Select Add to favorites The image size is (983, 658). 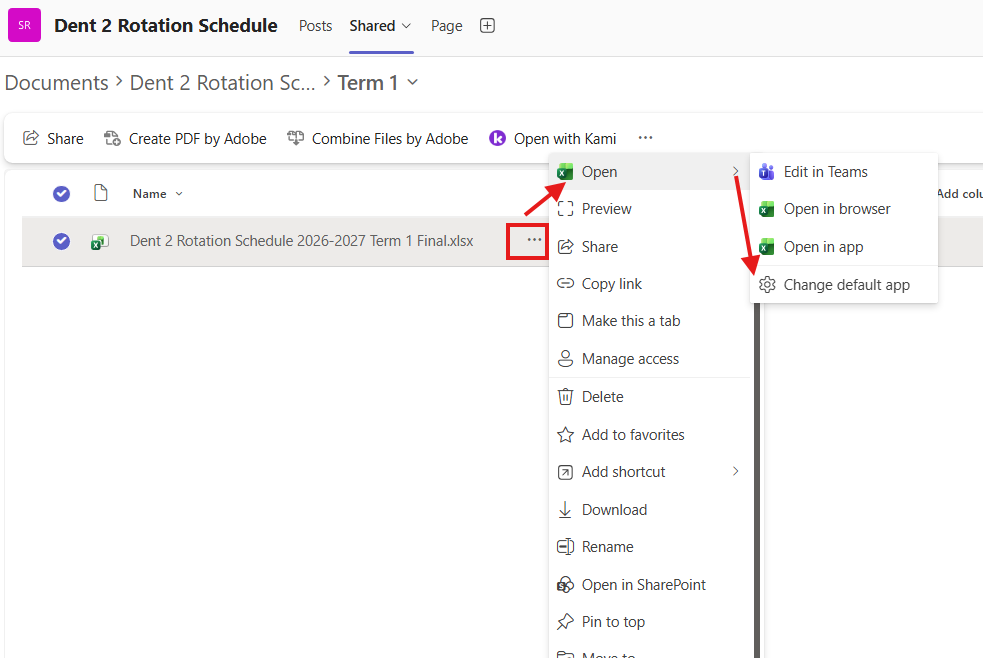coord(649,434)
